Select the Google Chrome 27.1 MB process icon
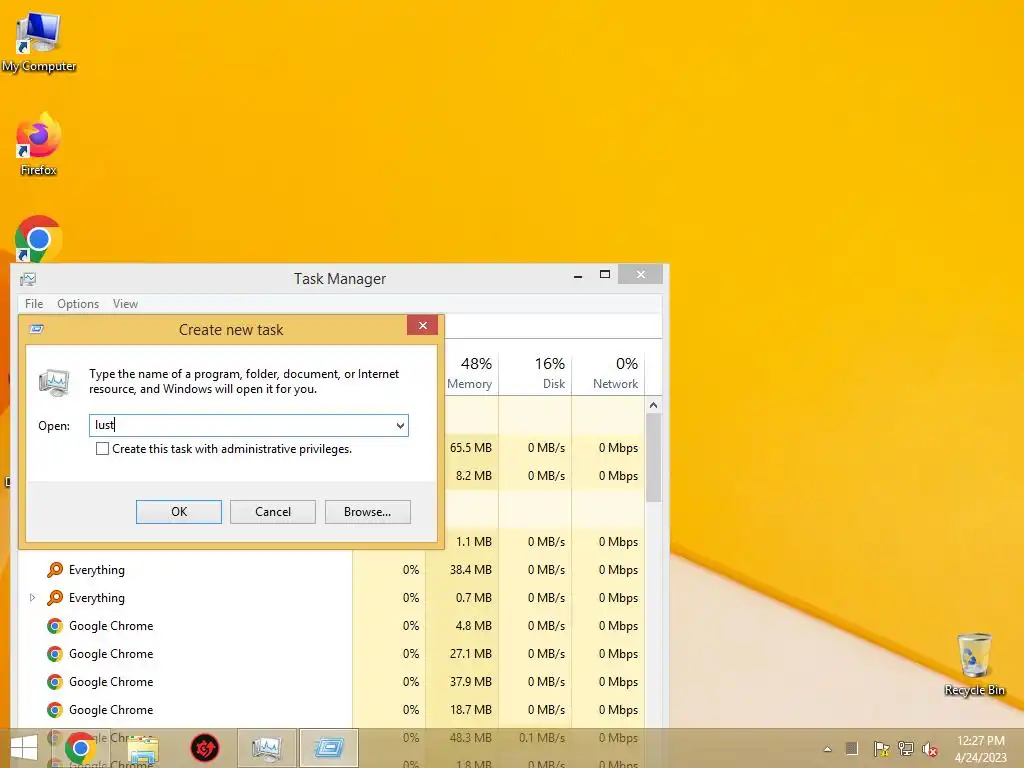The height and width of the screenshot is (768, 1024). (x=55, y=654)
